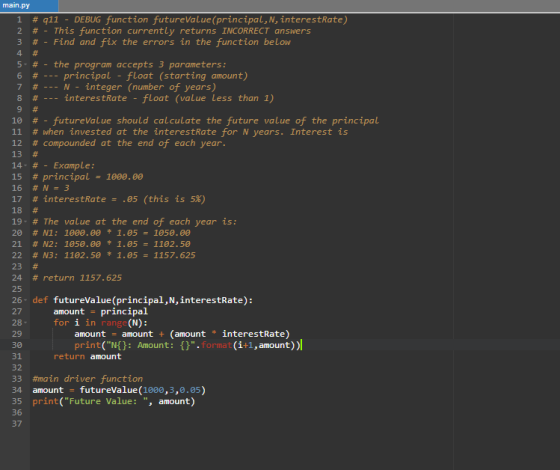Viewport: 560px width, 470px height.
Task: Click '--- interestRate - float' comment on line 8
Action: (x=153, y=98)
